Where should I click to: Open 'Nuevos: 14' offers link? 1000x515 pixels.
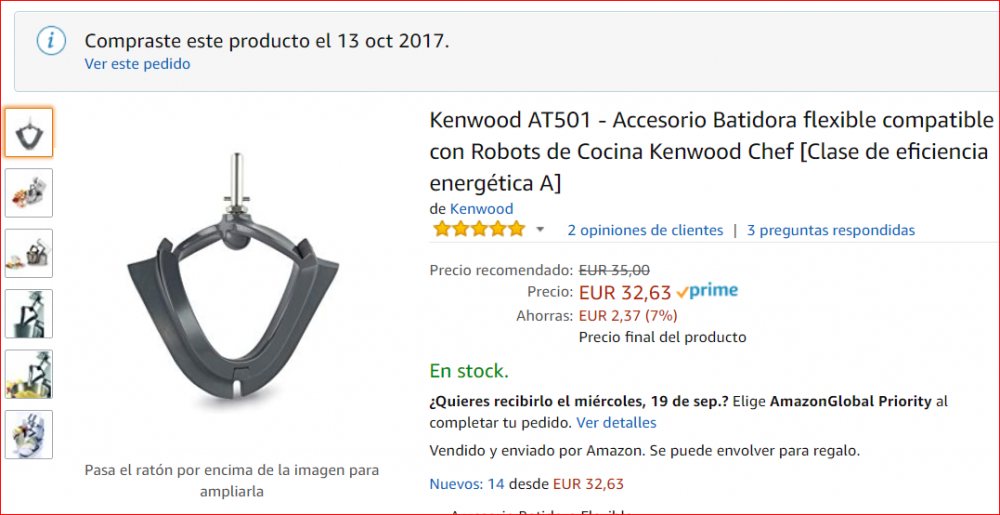point(467,484)
